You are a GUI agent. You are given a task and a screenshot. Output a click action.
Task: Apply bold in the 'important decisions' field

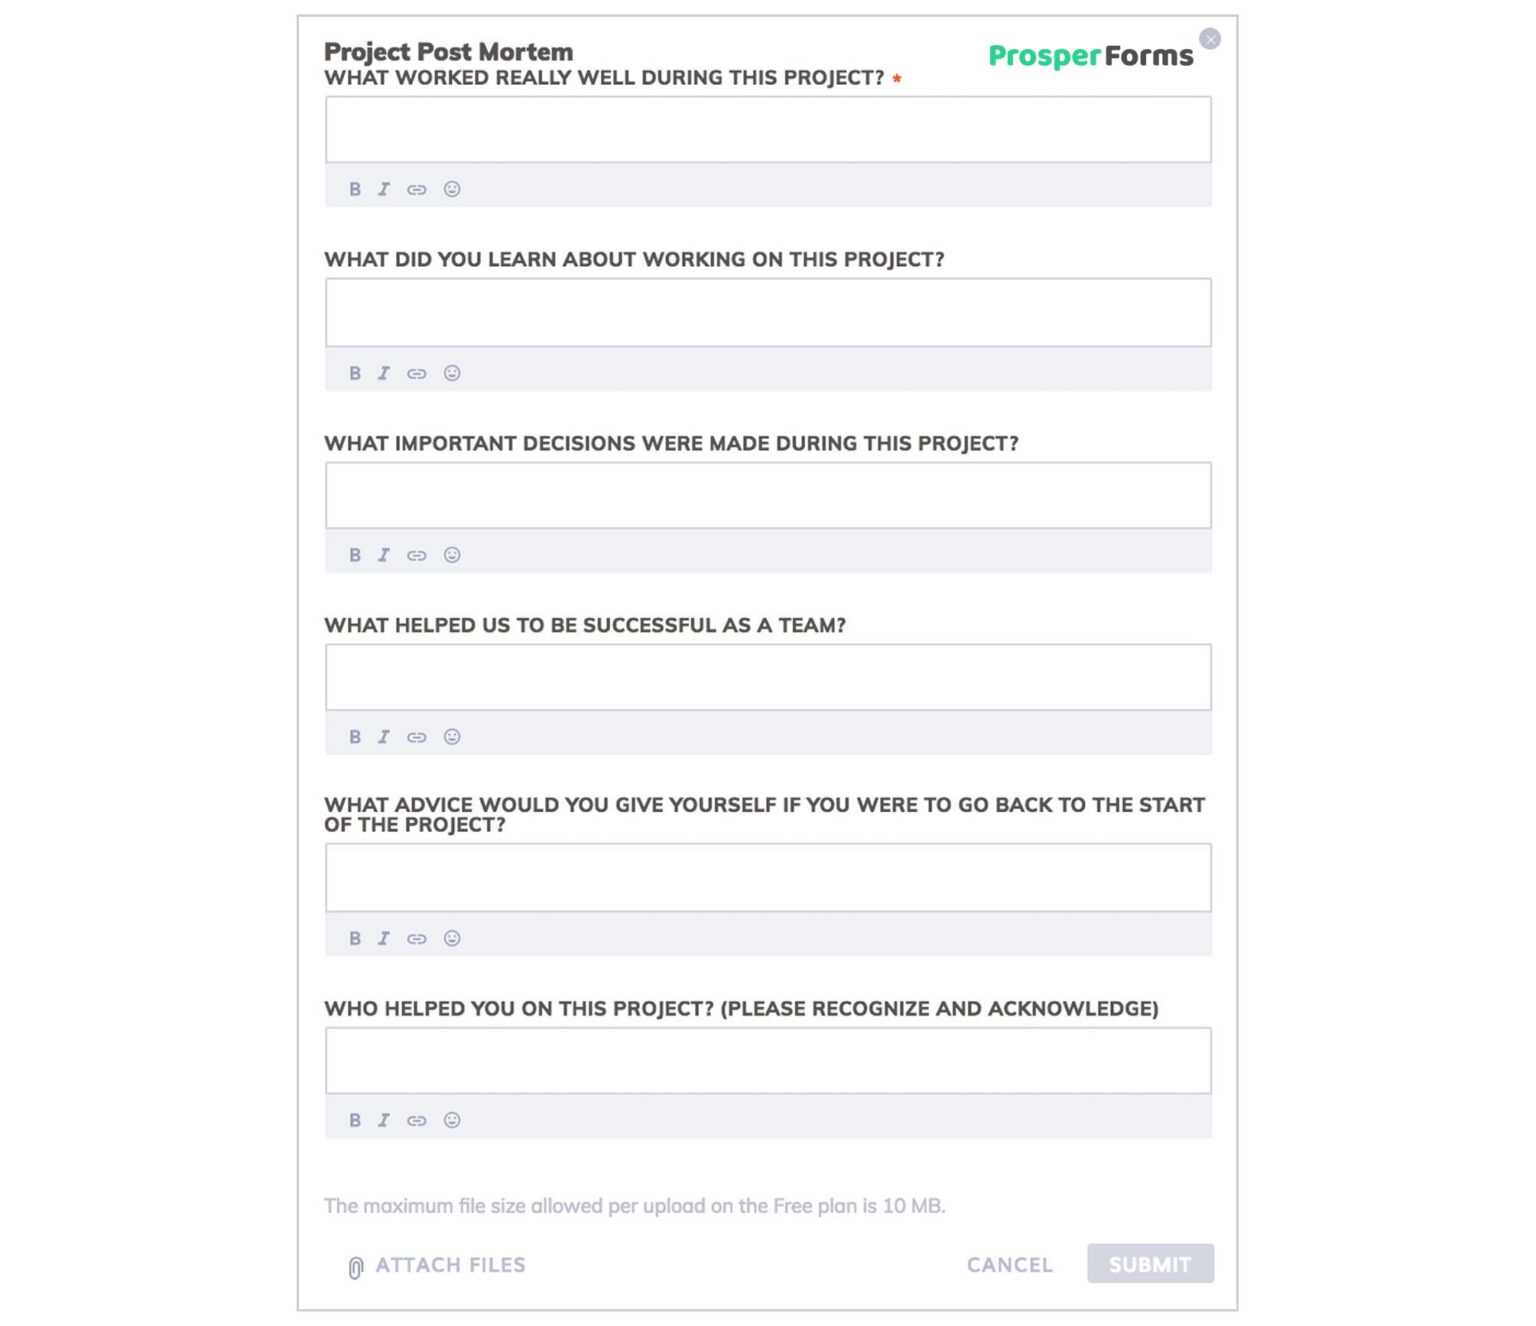click(355, 554)
